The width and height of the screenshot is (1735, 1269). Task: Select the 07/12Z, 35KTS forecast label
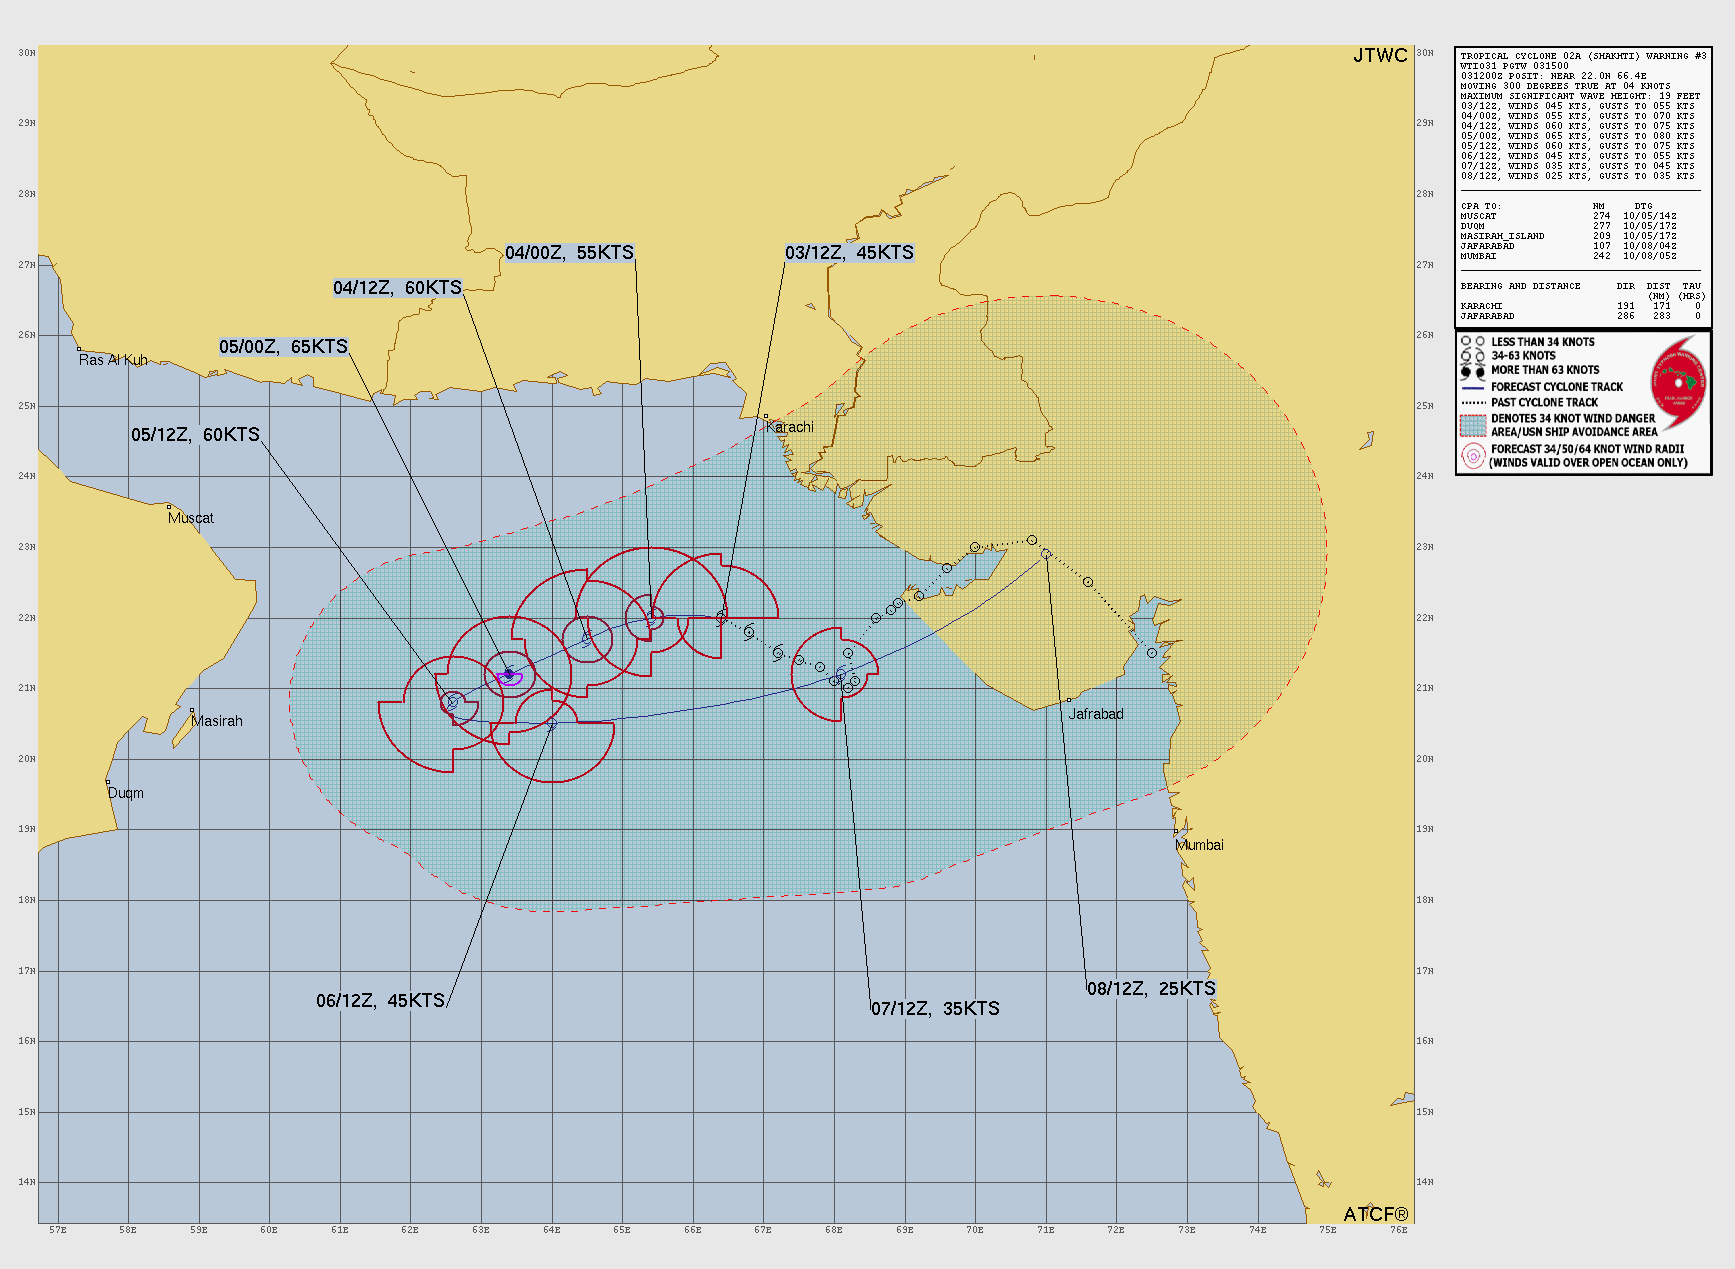point(935,1009)
